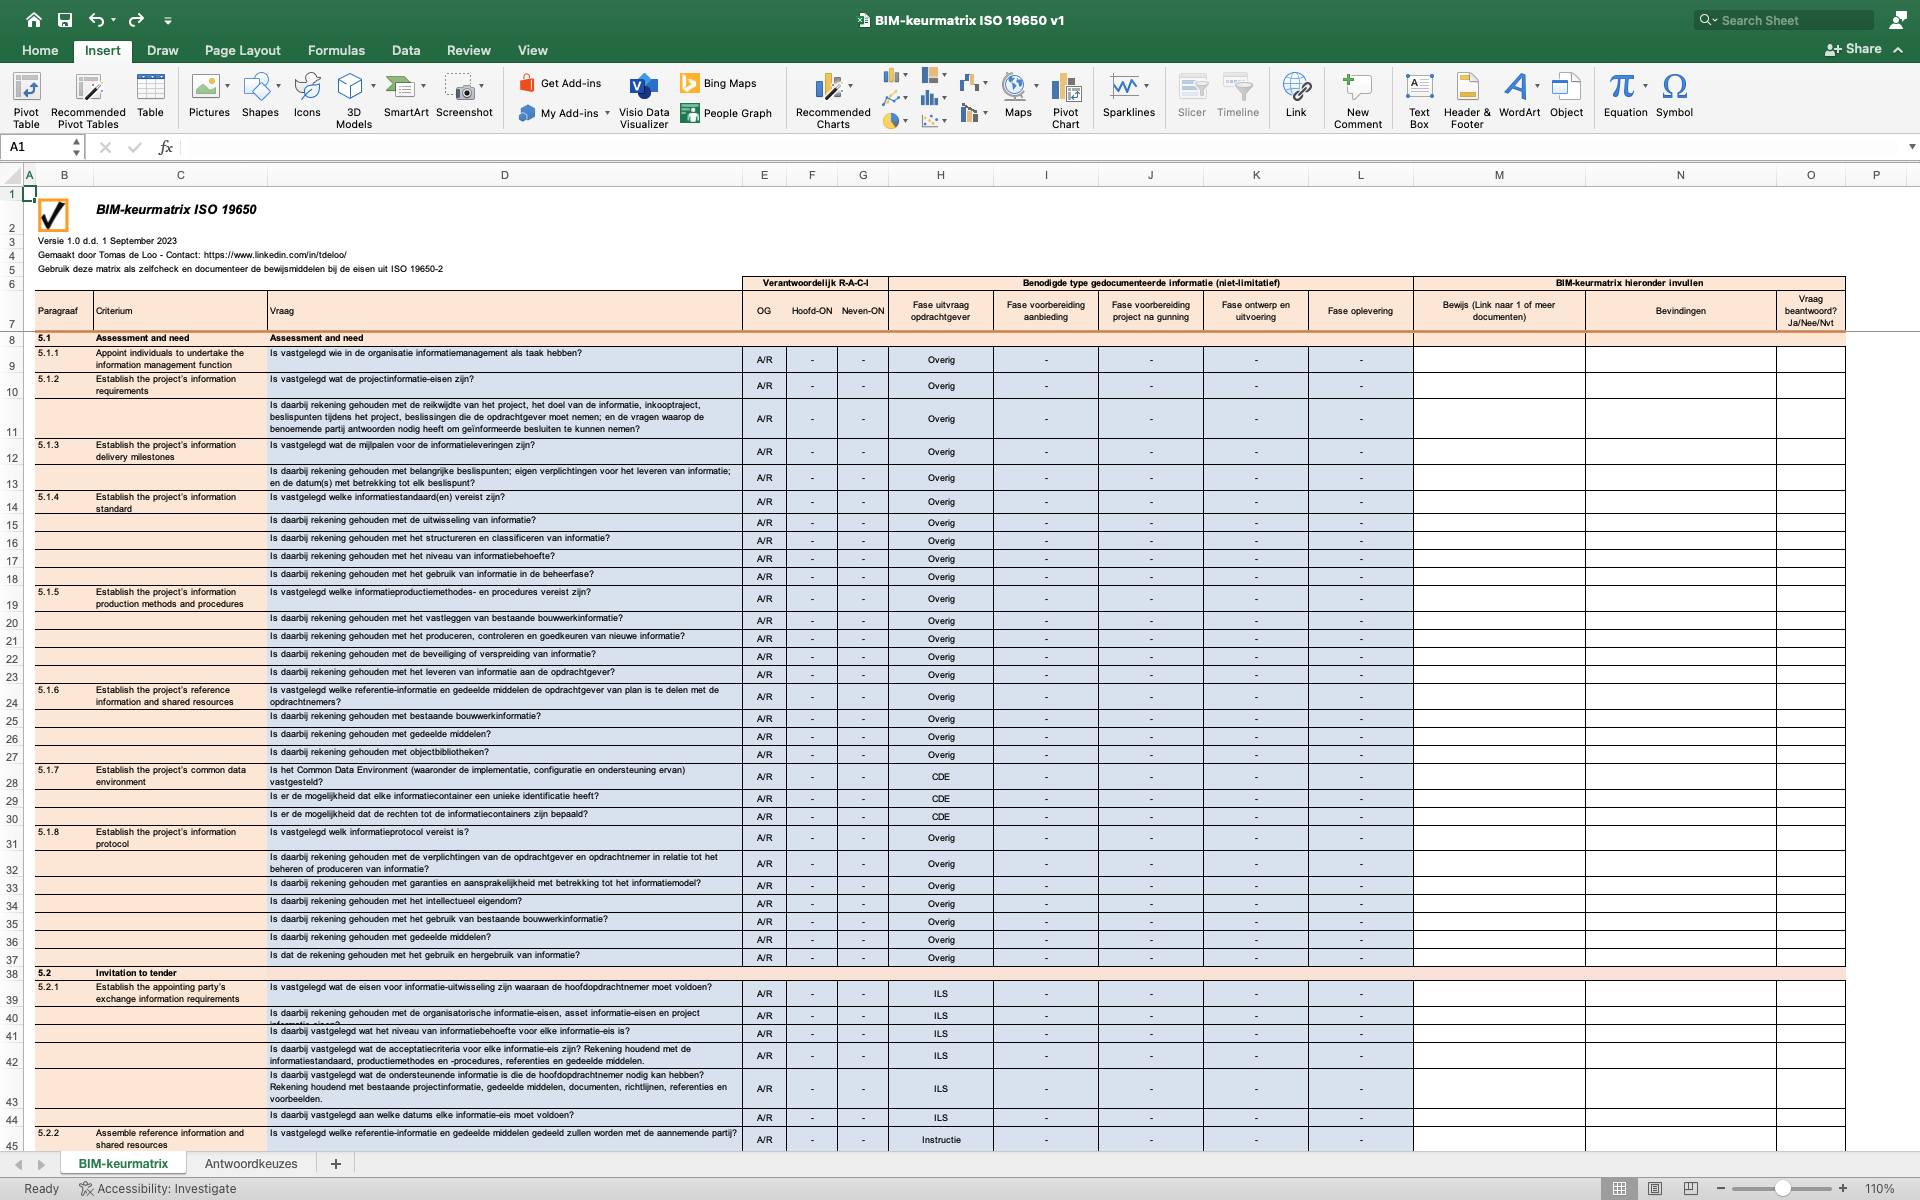Image resolution: width=1920 pixels, height=1200 pixels.
Task: Take a Screenshot clip
Action: point(464,95)
